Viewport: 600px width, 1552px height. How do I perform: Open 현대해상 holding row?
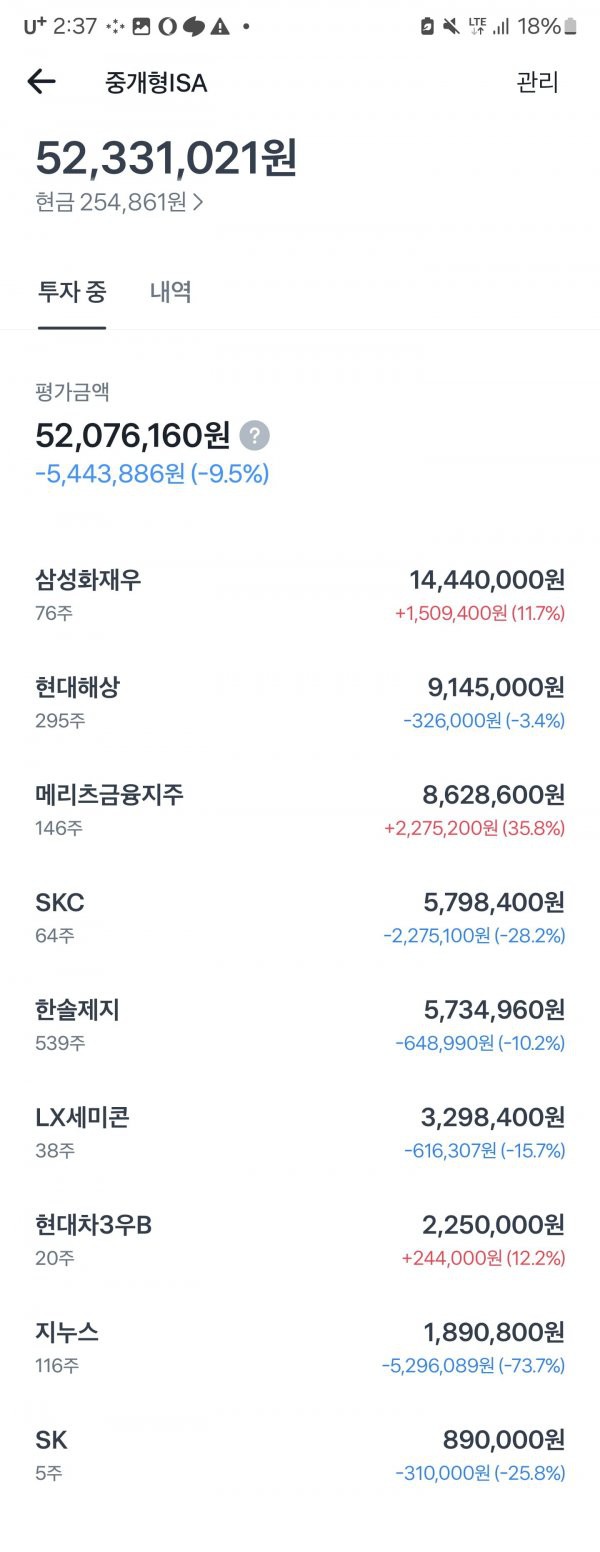(x=300, y=703)
